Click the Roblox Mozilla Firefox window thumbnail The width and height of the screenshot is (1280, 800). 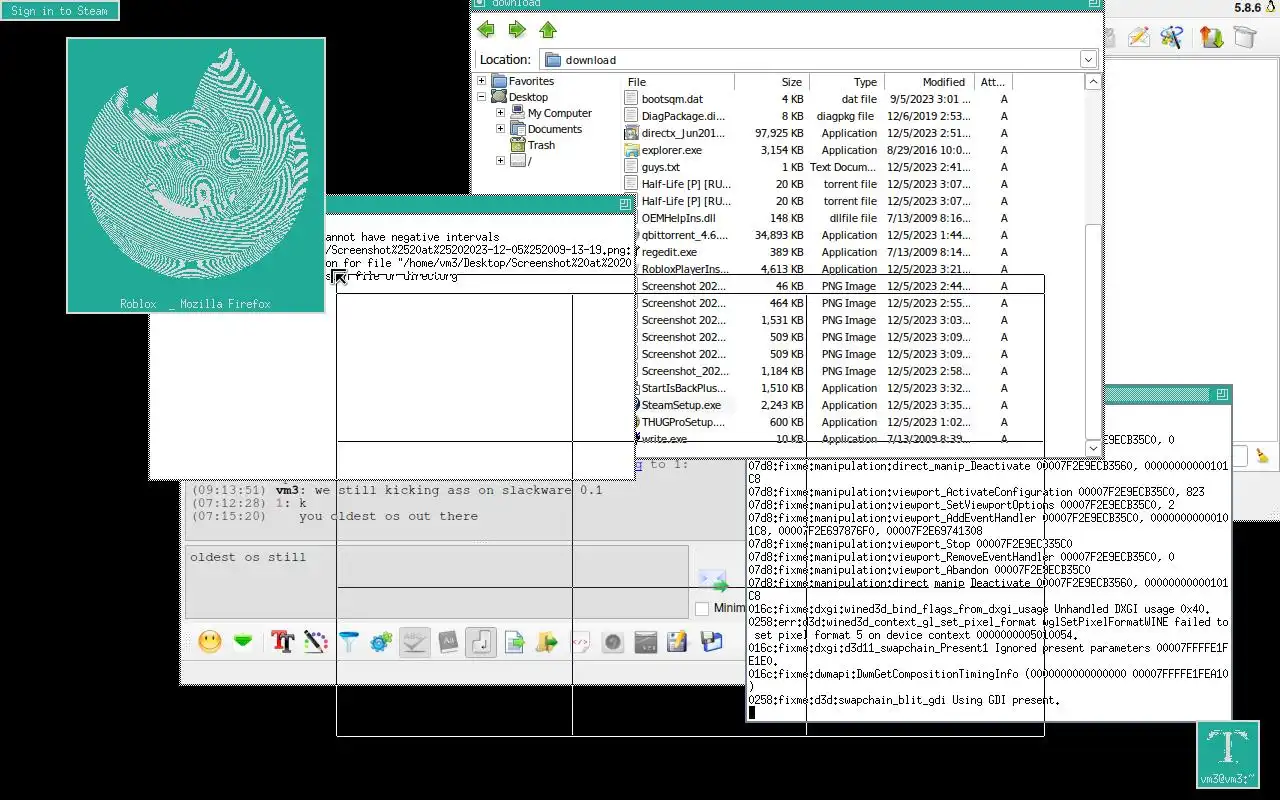pyautogui.click(x=196, y=176)
